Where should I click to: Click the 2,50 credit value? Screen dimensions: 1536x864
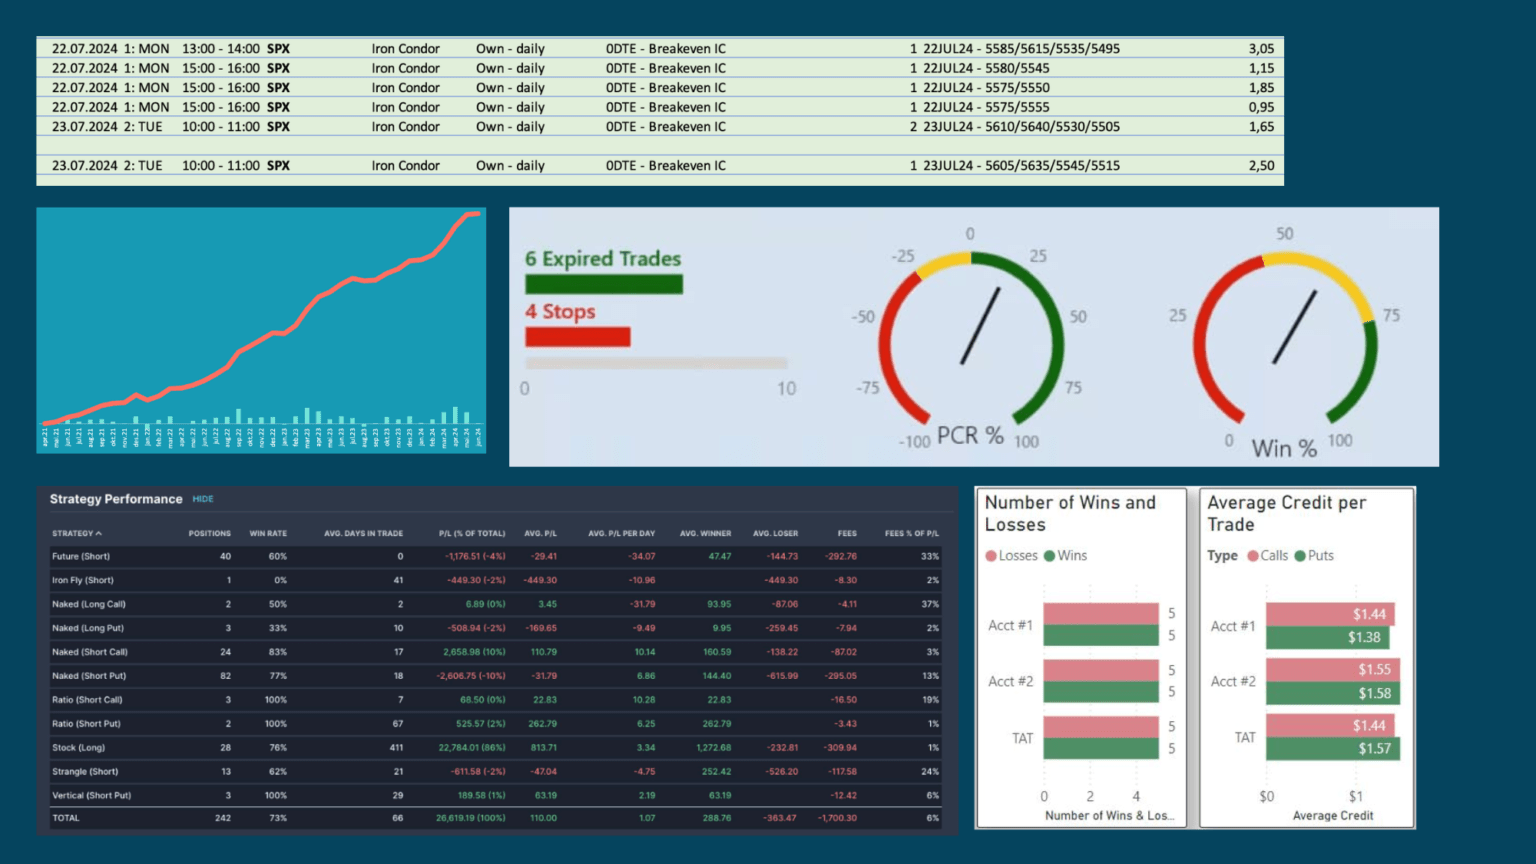pos(1261,166)
